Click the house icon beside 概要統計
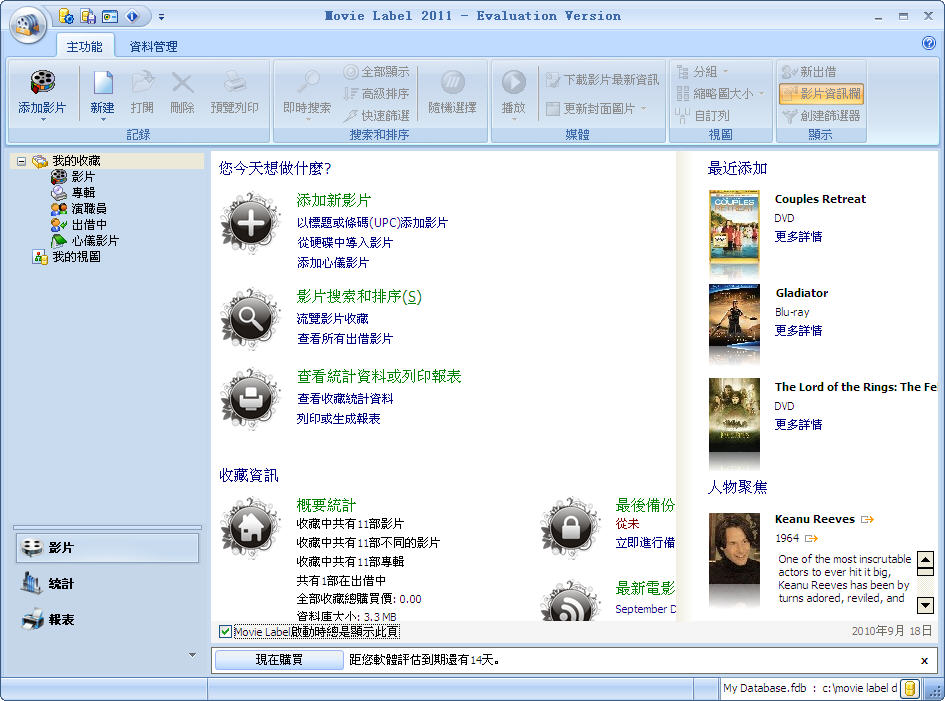The image size is (945, 701). [250, 528]
